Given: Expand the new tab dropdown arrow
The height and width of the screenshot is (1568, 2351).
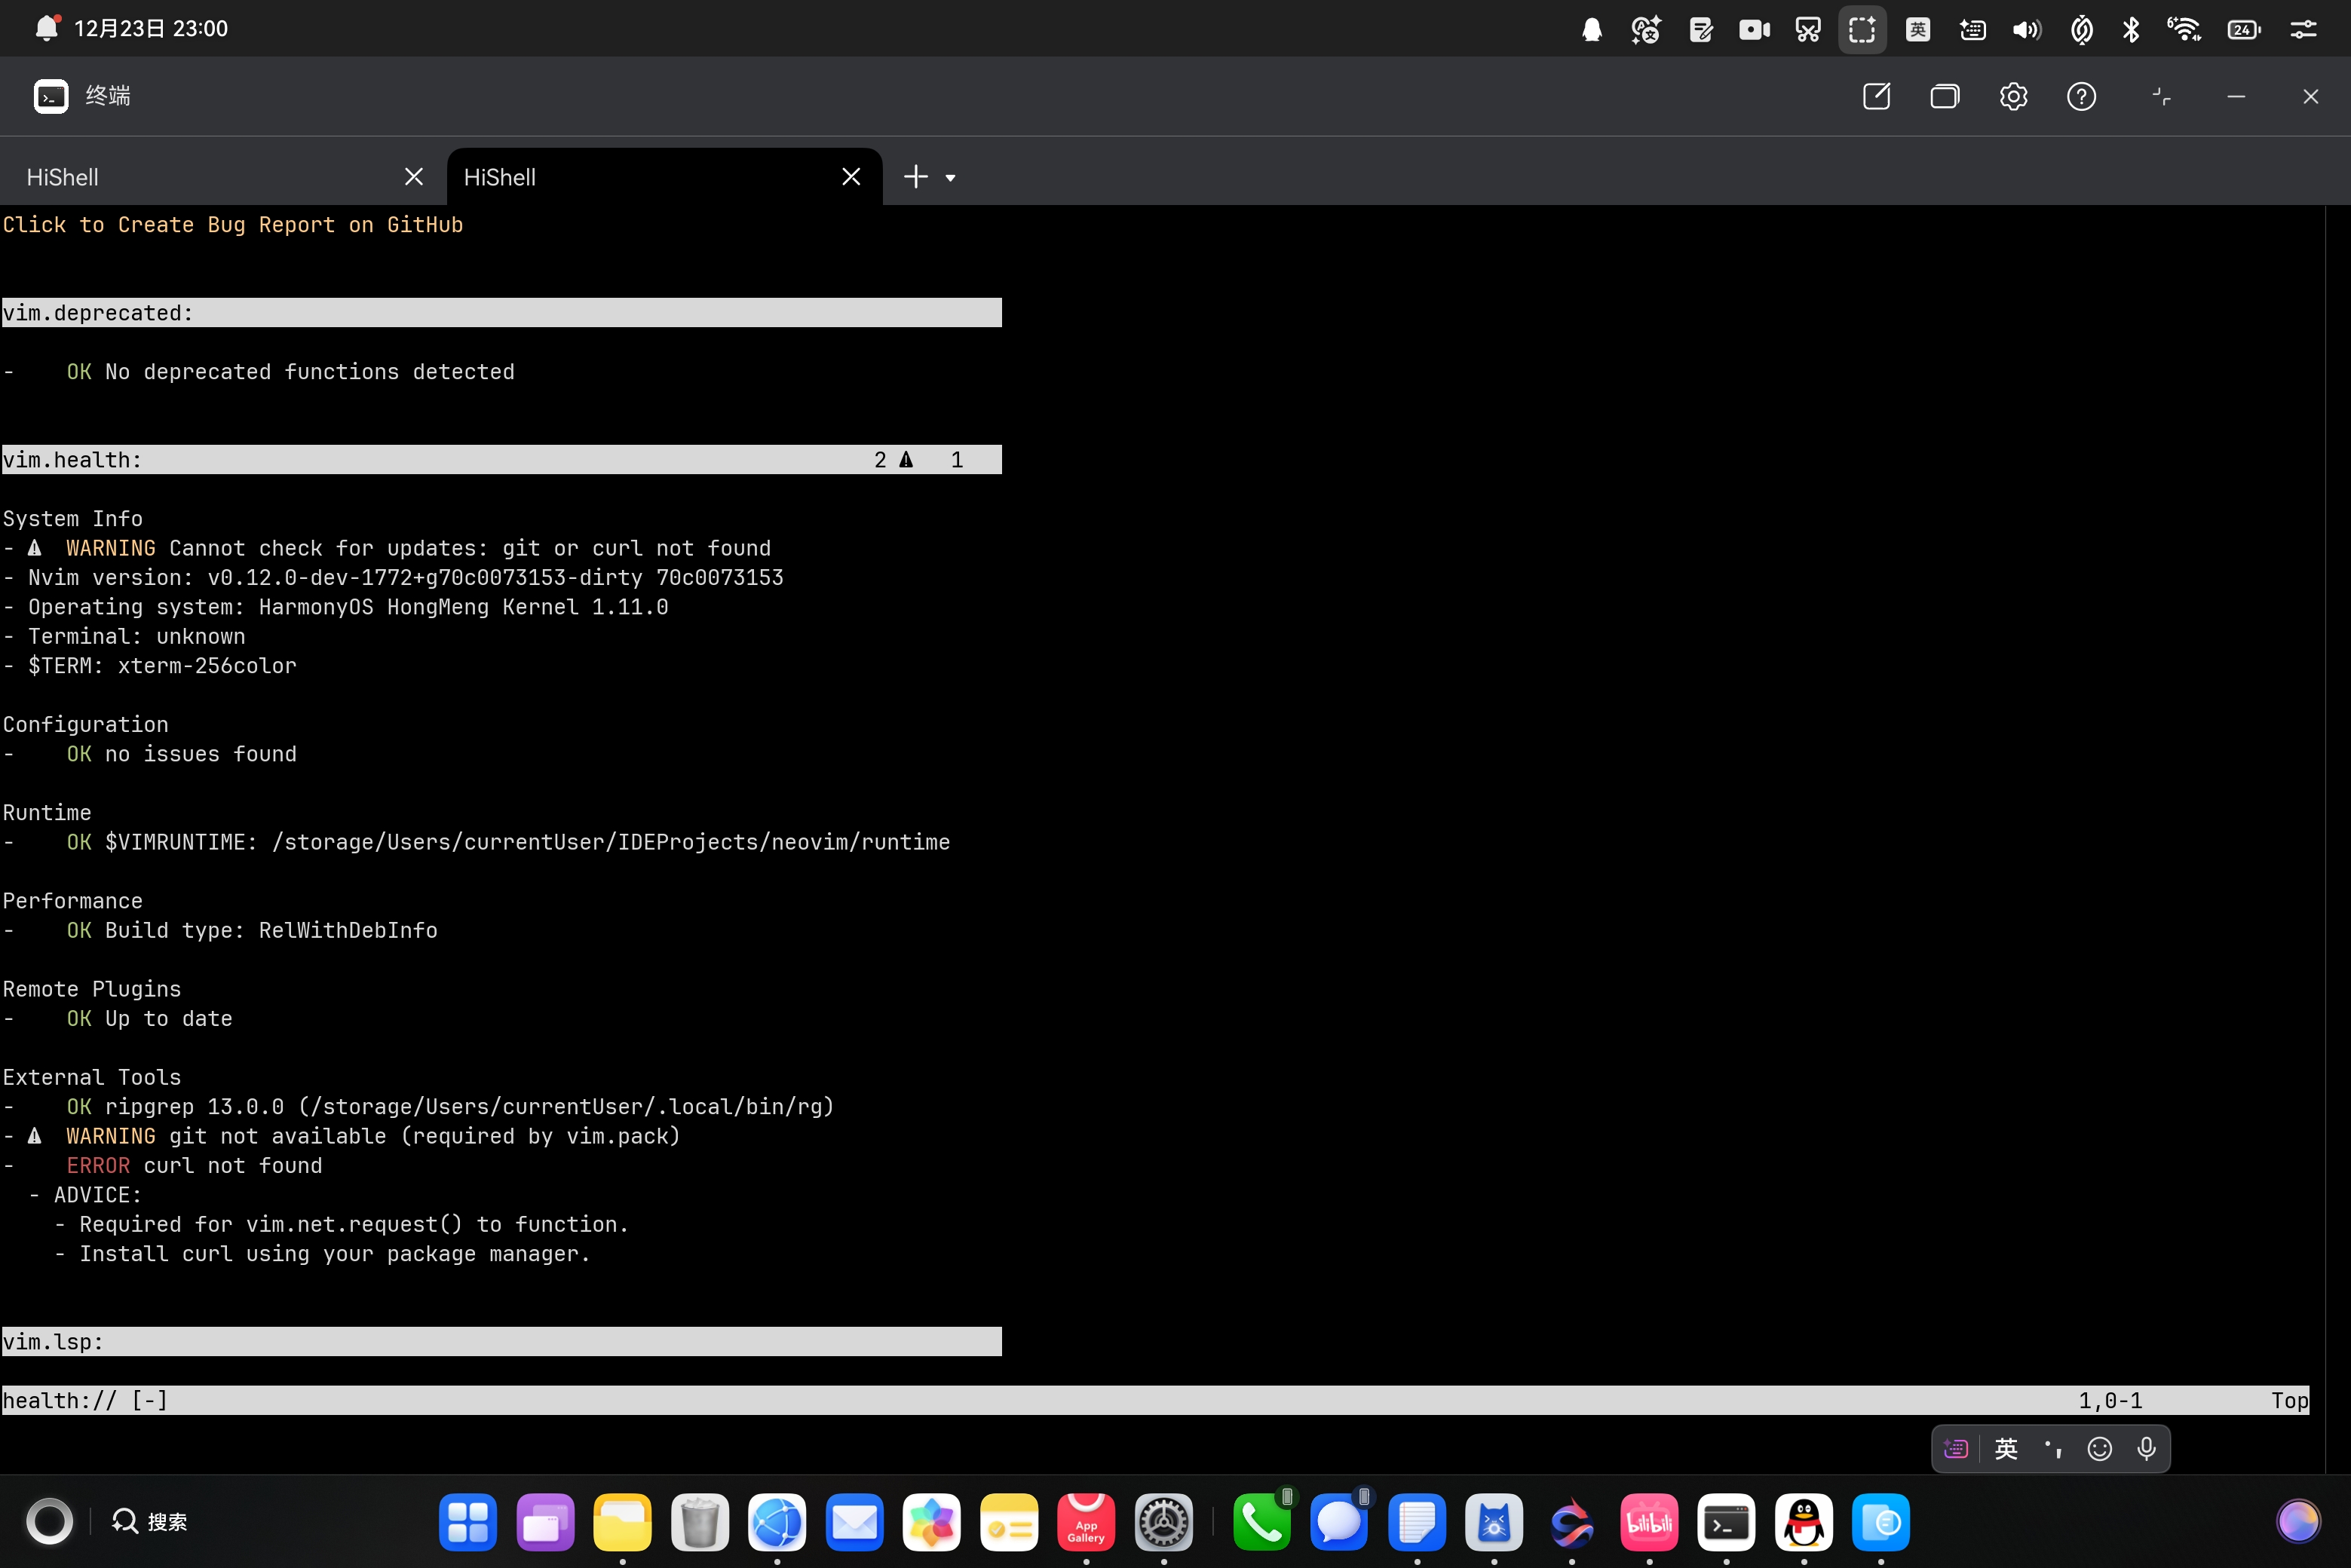Looking at the screenshot, I should pyautogui.click(x=950, y=178).
